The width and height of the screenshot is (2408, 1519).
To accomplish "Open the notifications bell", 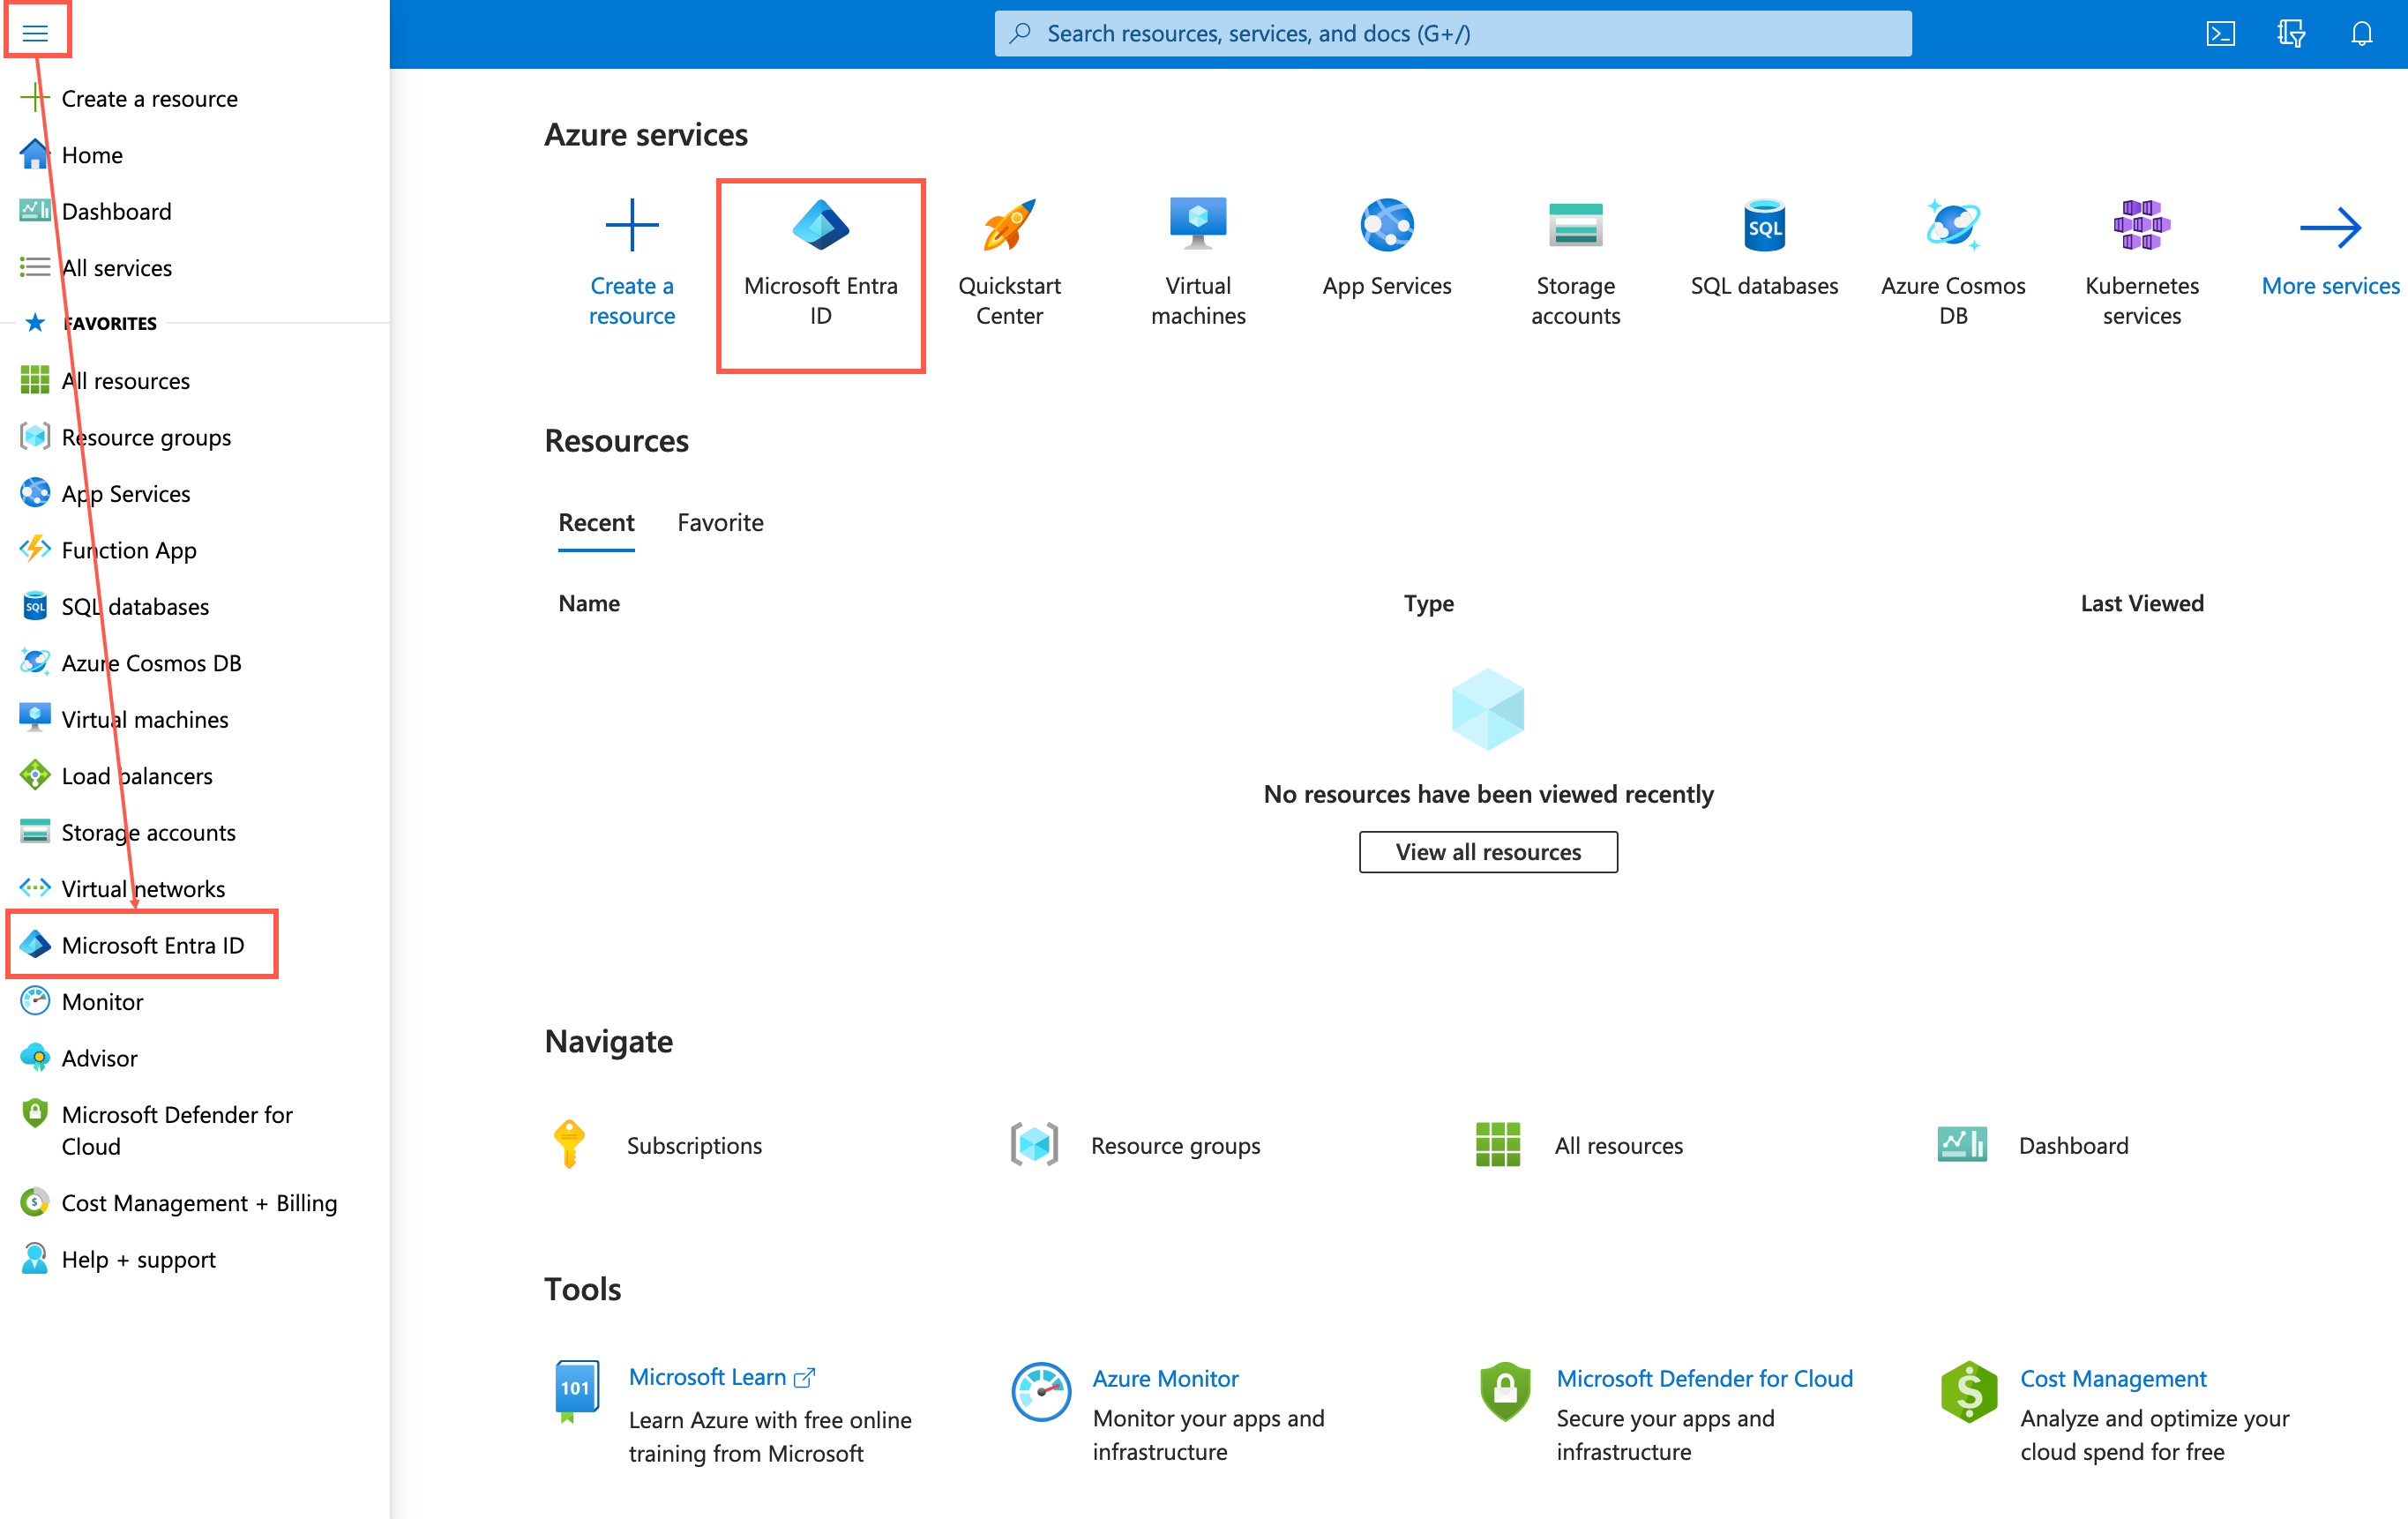I will tap(2361, 33).
